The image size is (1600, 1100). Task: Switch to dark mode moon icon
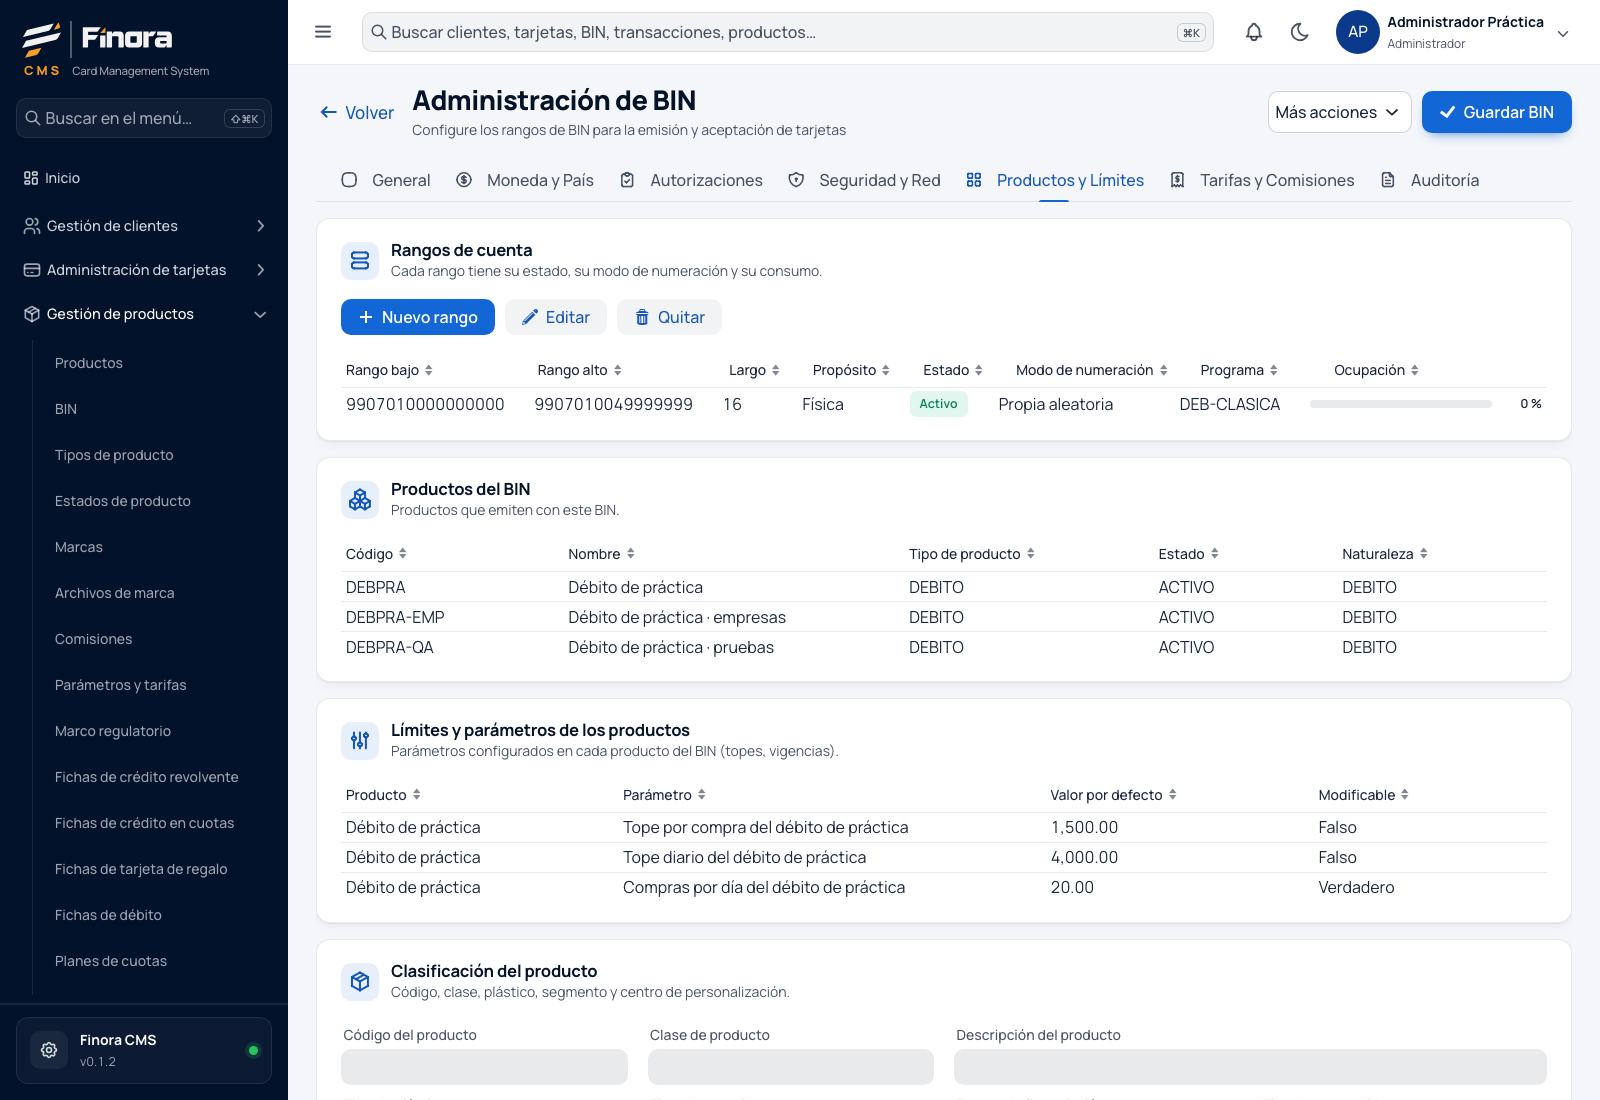pos(1300,32)
